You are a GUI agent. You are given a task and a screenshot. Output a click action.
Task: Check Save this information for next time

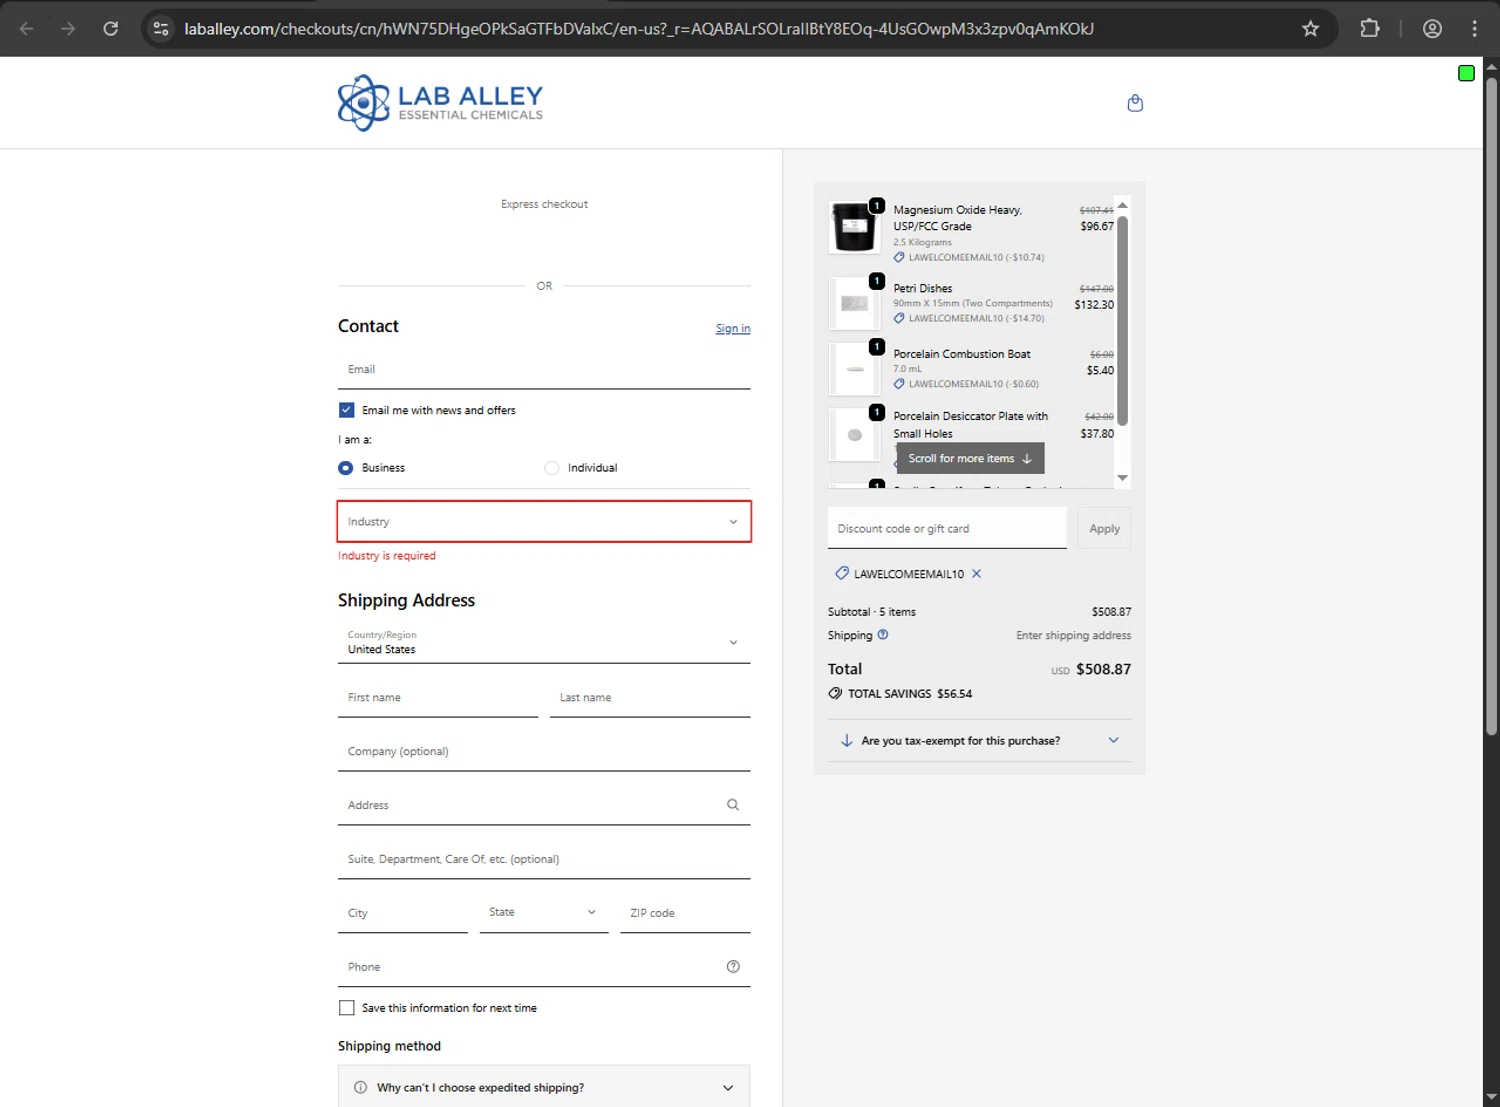[347, 1008]
